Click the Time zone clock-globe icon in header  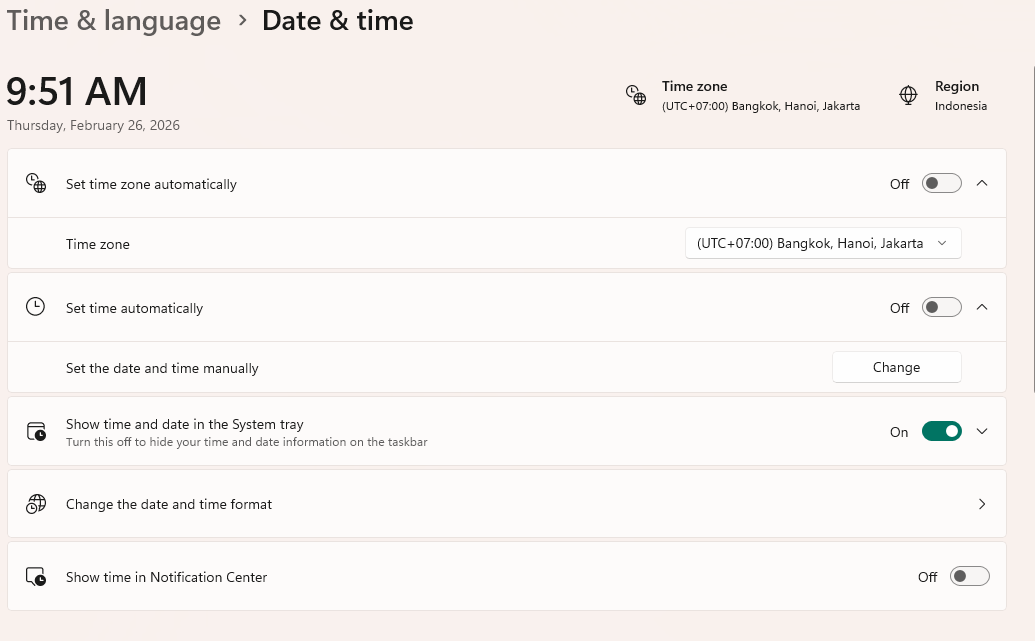pos(636,95)
